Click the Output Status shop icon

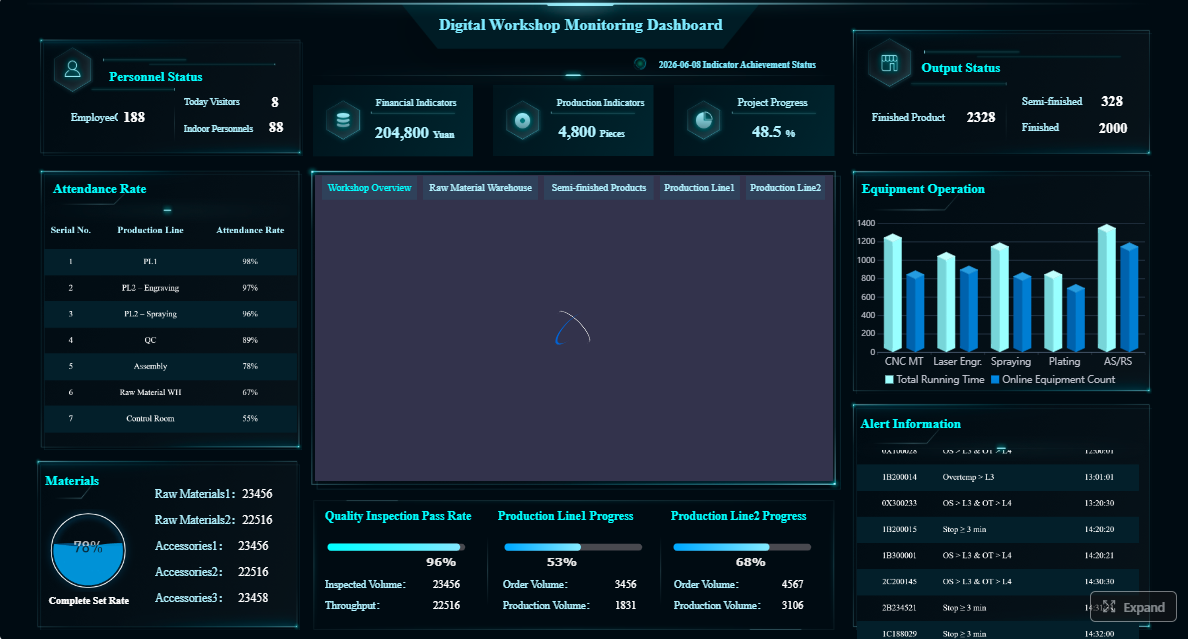click(889, 63)
